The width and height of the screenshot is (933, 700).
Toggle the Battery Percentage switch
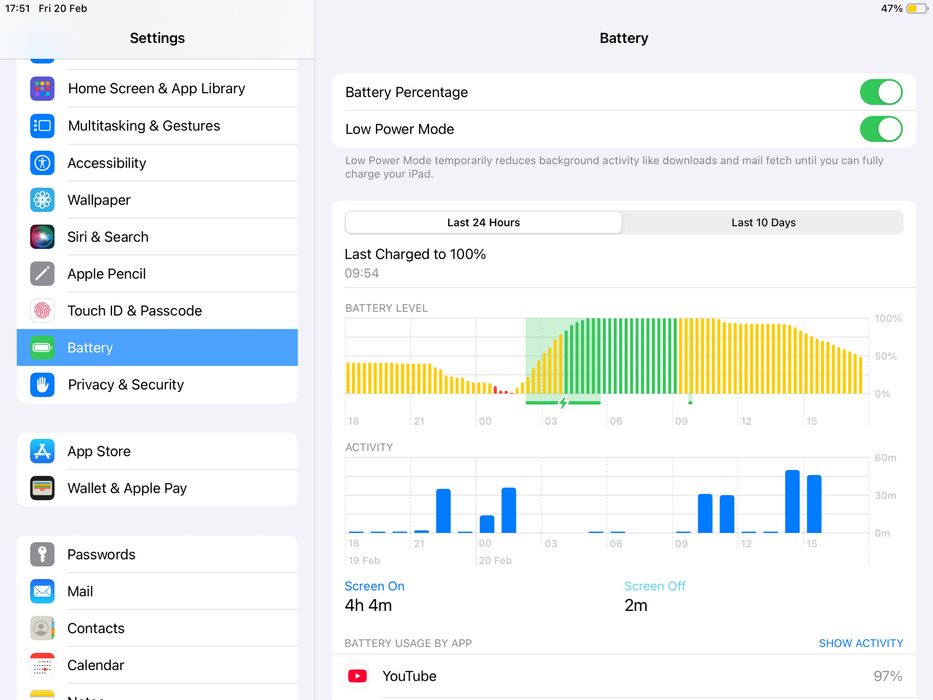[x=881, y=92]
